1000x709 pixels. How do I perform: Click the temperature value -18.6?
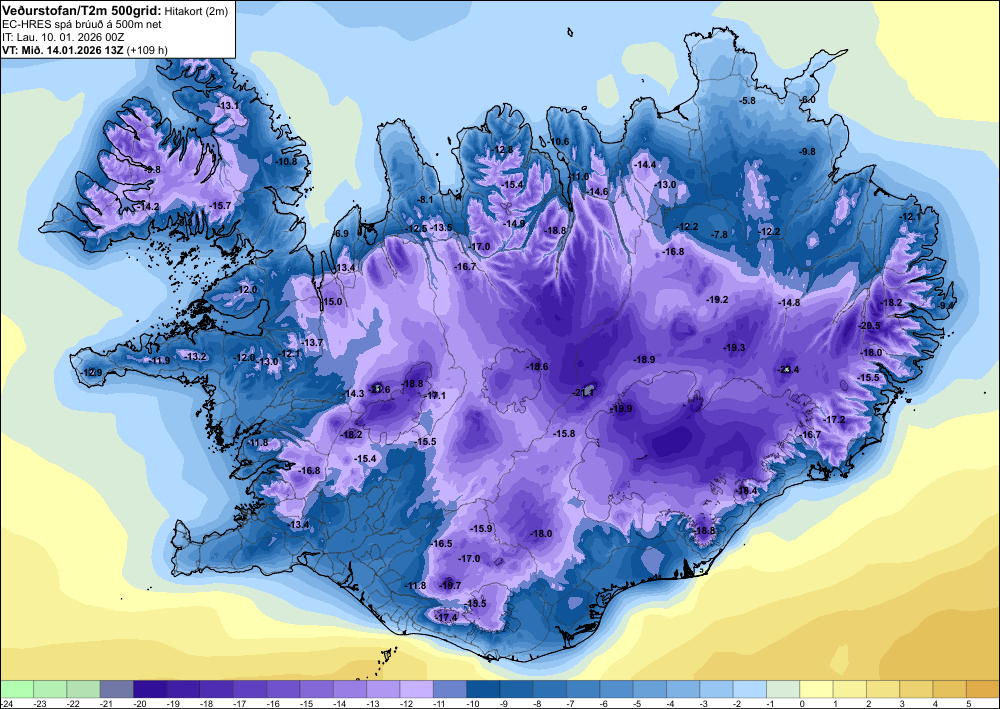click(x=536, y=367)
